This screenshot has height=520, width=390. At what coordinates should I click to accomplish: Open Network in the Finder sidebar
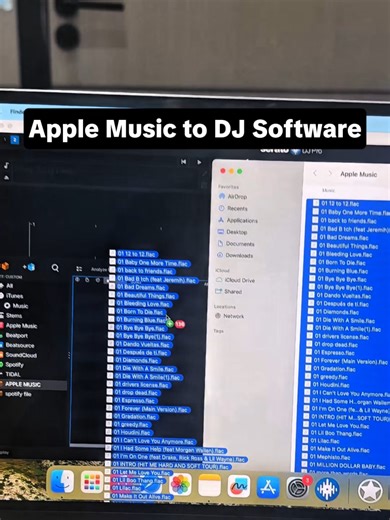(x=230, y=316)
